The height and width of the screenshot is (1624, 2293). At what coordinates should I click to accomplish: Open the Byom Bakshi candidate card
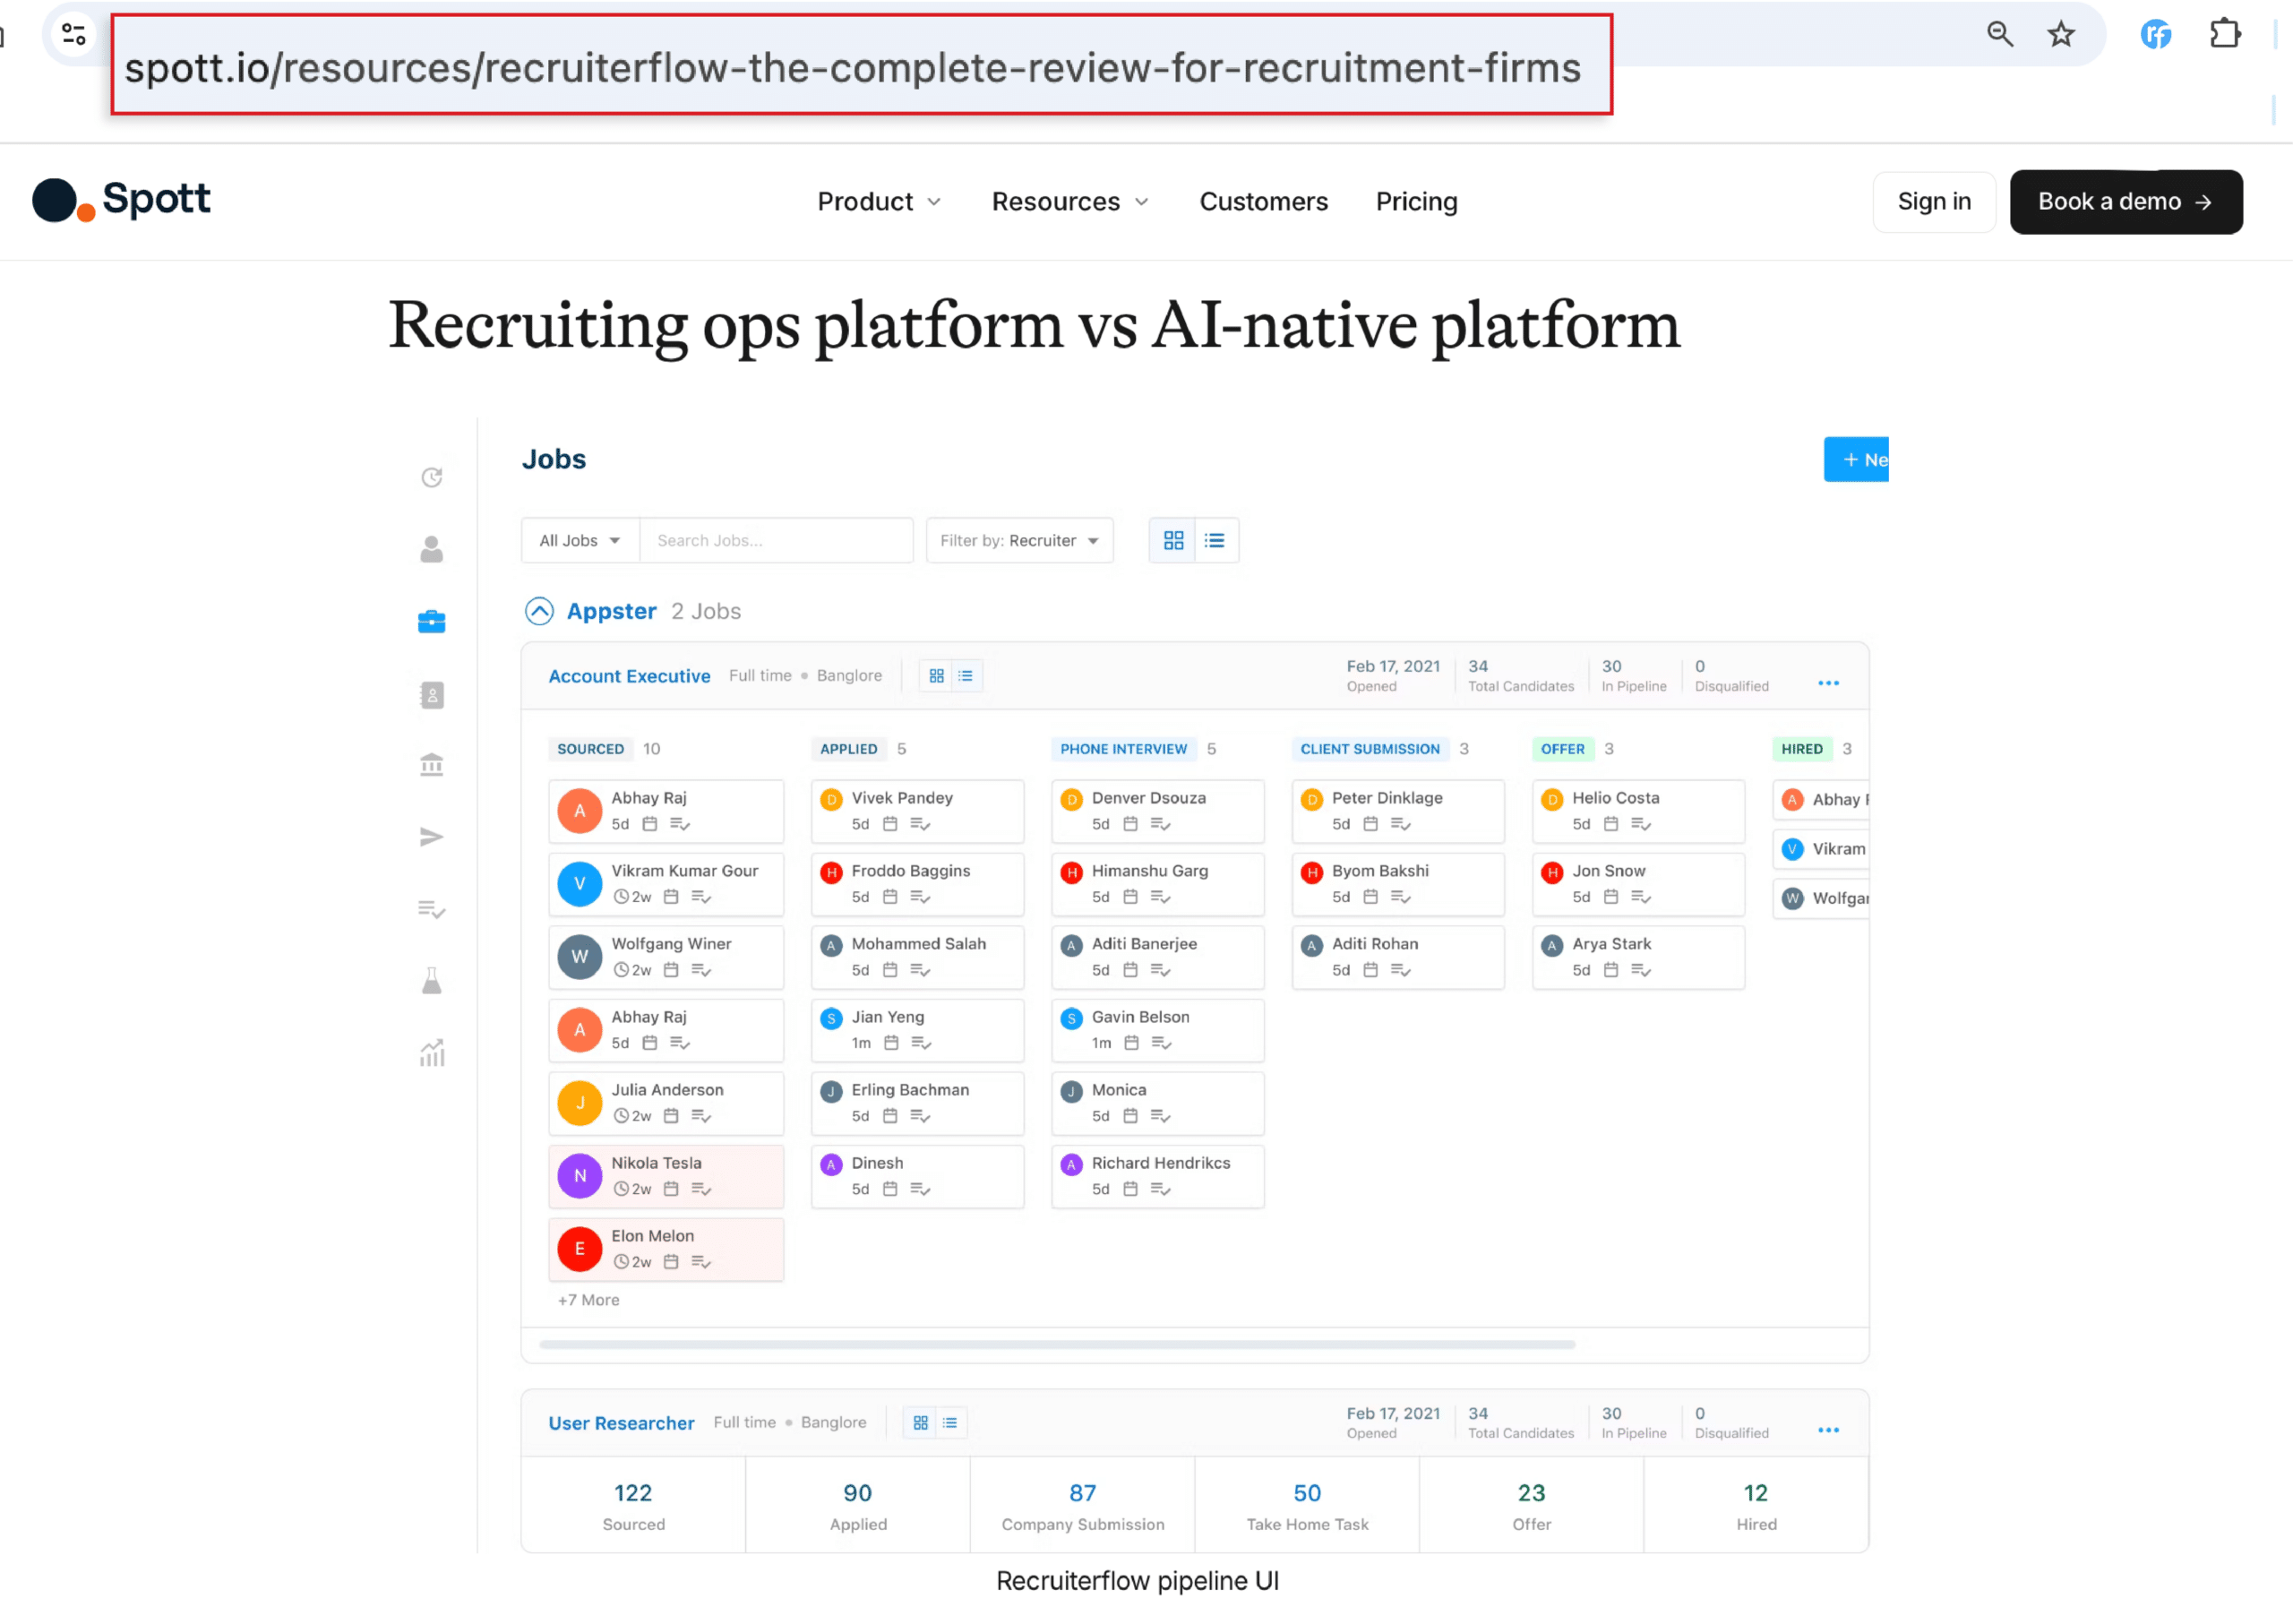[1397, 884]
